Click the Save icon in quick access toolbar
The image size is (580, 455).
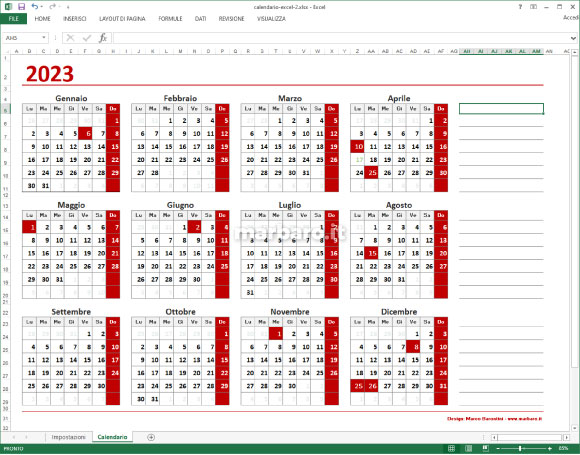21,6
